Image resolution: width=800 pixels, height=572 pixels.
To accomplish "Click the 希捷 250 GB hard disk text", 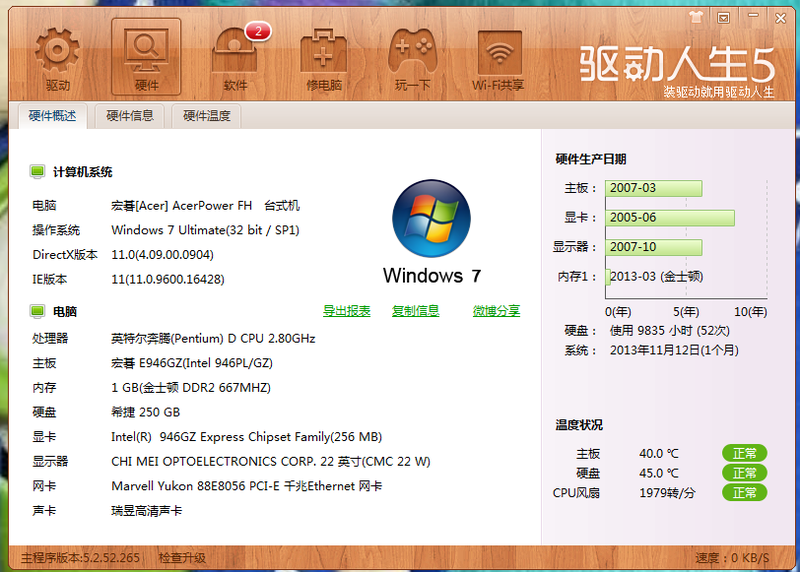I will [145, 412].
